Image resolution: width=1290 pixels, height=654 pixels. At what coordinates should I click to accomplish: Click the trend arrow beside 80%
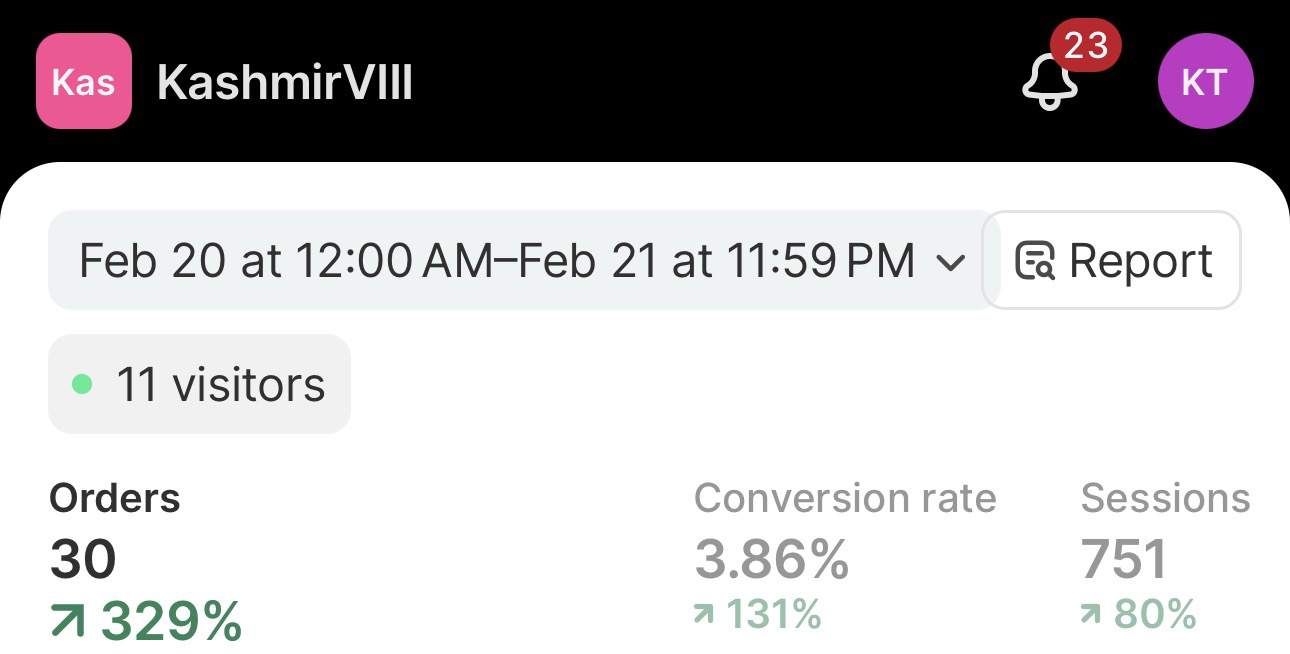pos(1091,615)
